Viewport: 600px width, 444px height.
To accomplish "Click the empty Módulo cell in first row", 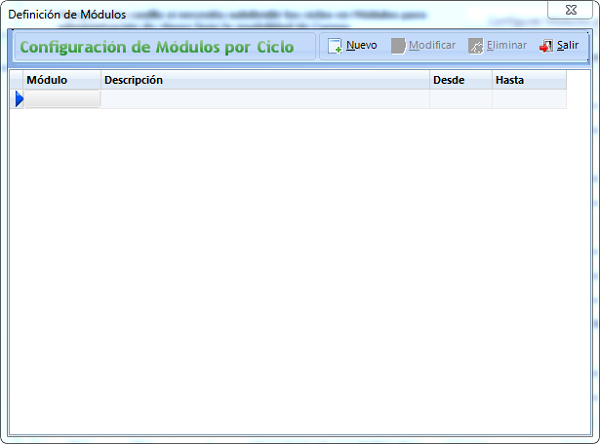I will pyautogui.click(x=62, y=99).
